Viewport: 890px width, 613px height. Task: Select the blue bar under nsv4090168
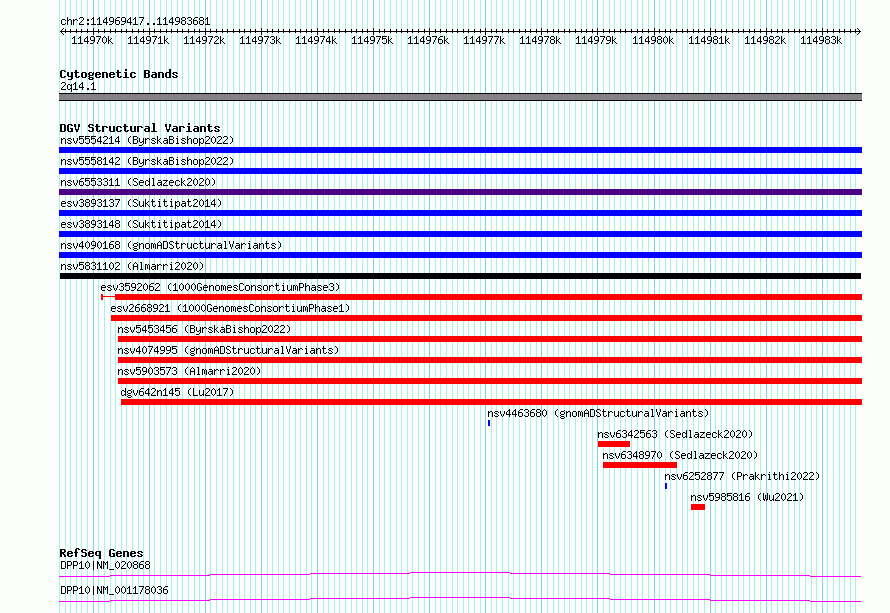pyautogui.click(x=460, y=255)
